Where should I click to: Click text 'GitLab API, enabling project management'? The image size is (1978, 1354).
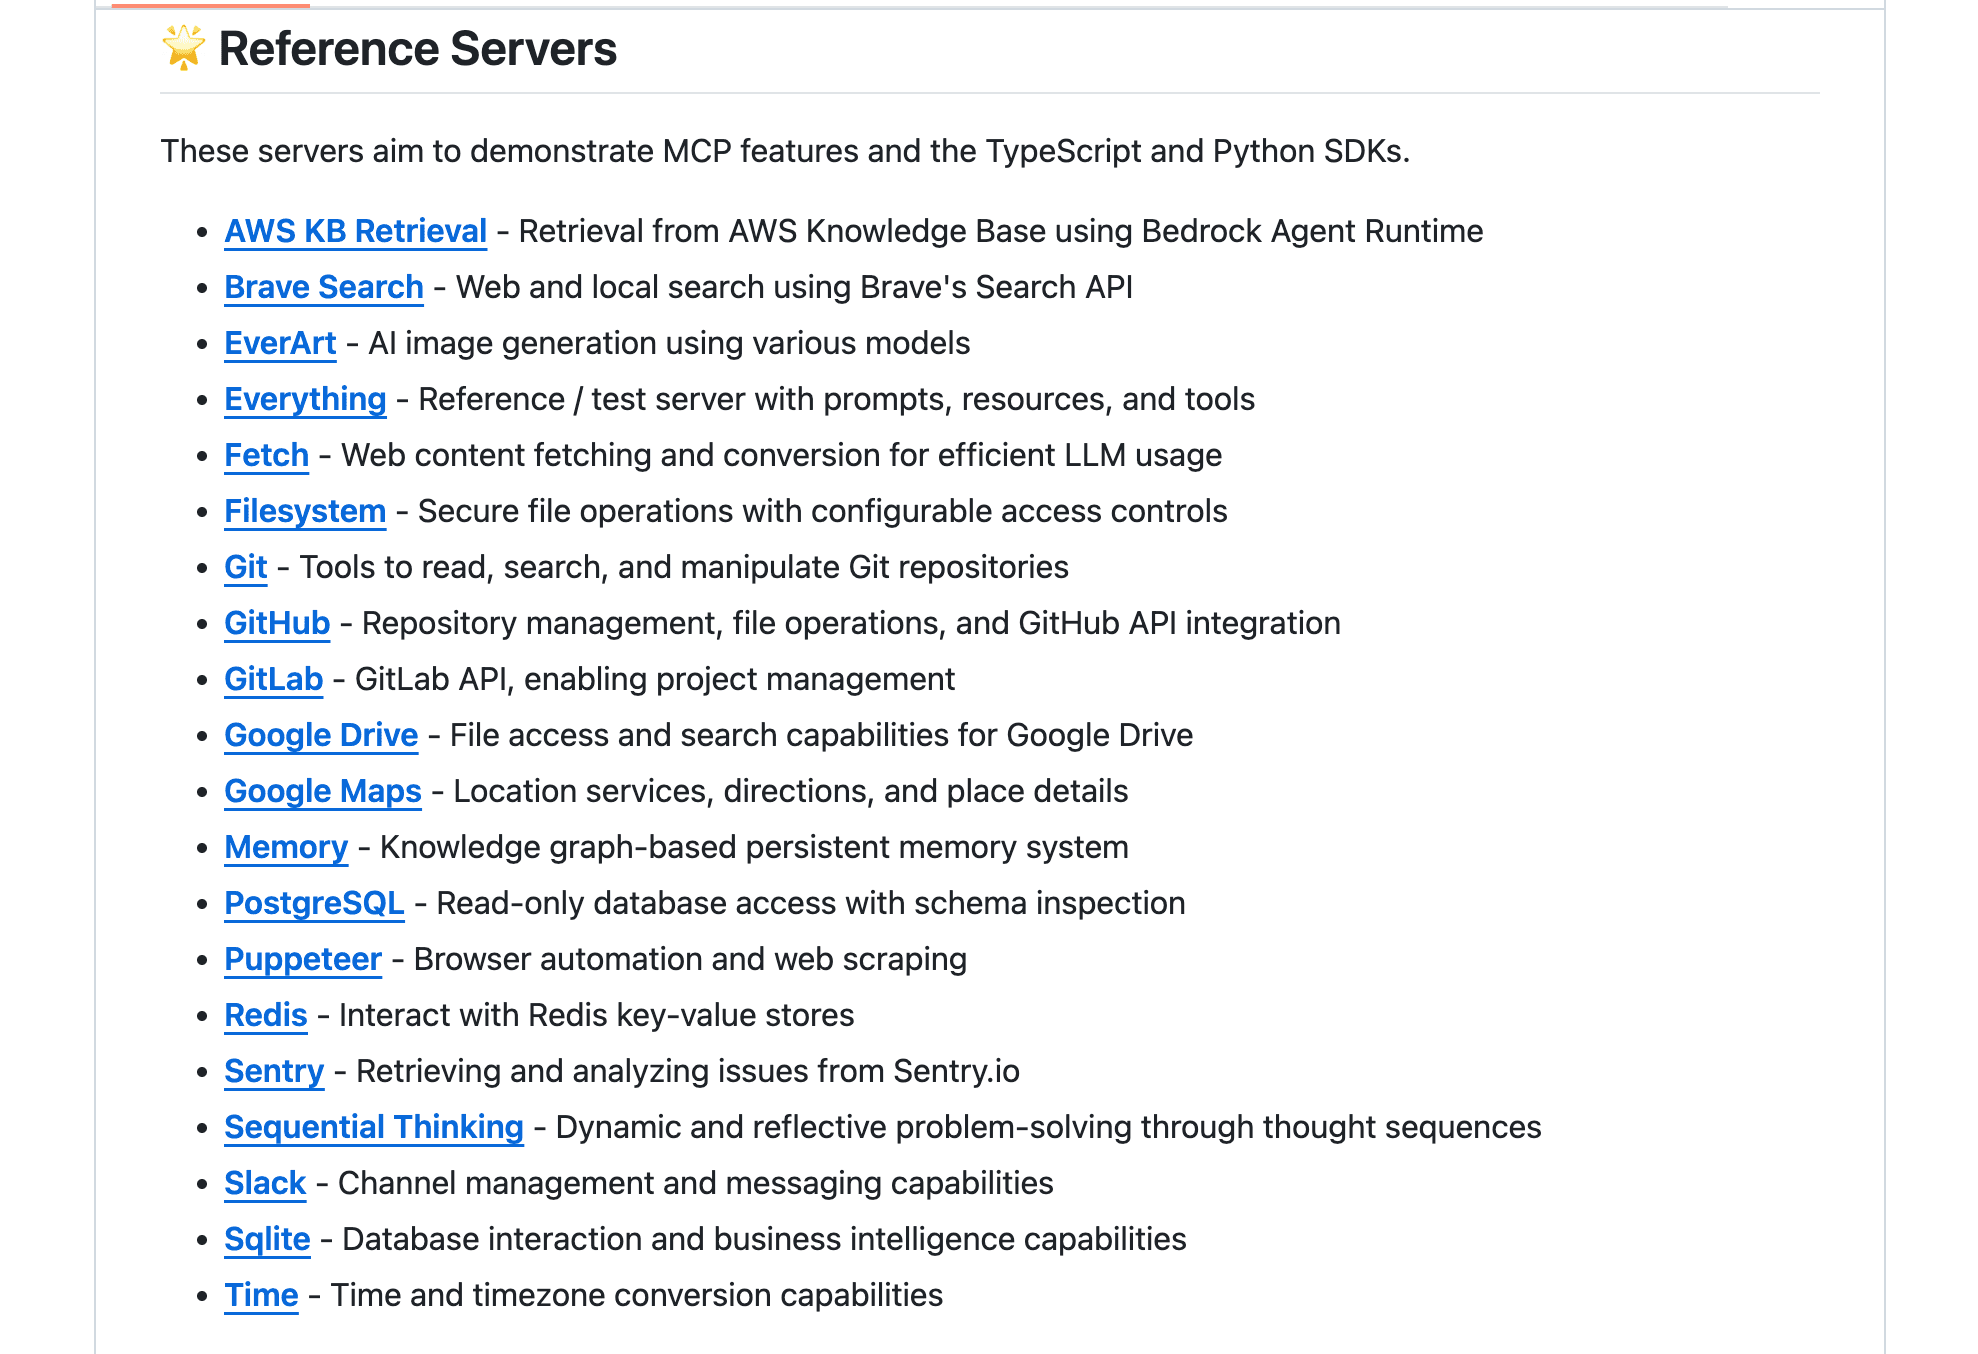point(655,679)
